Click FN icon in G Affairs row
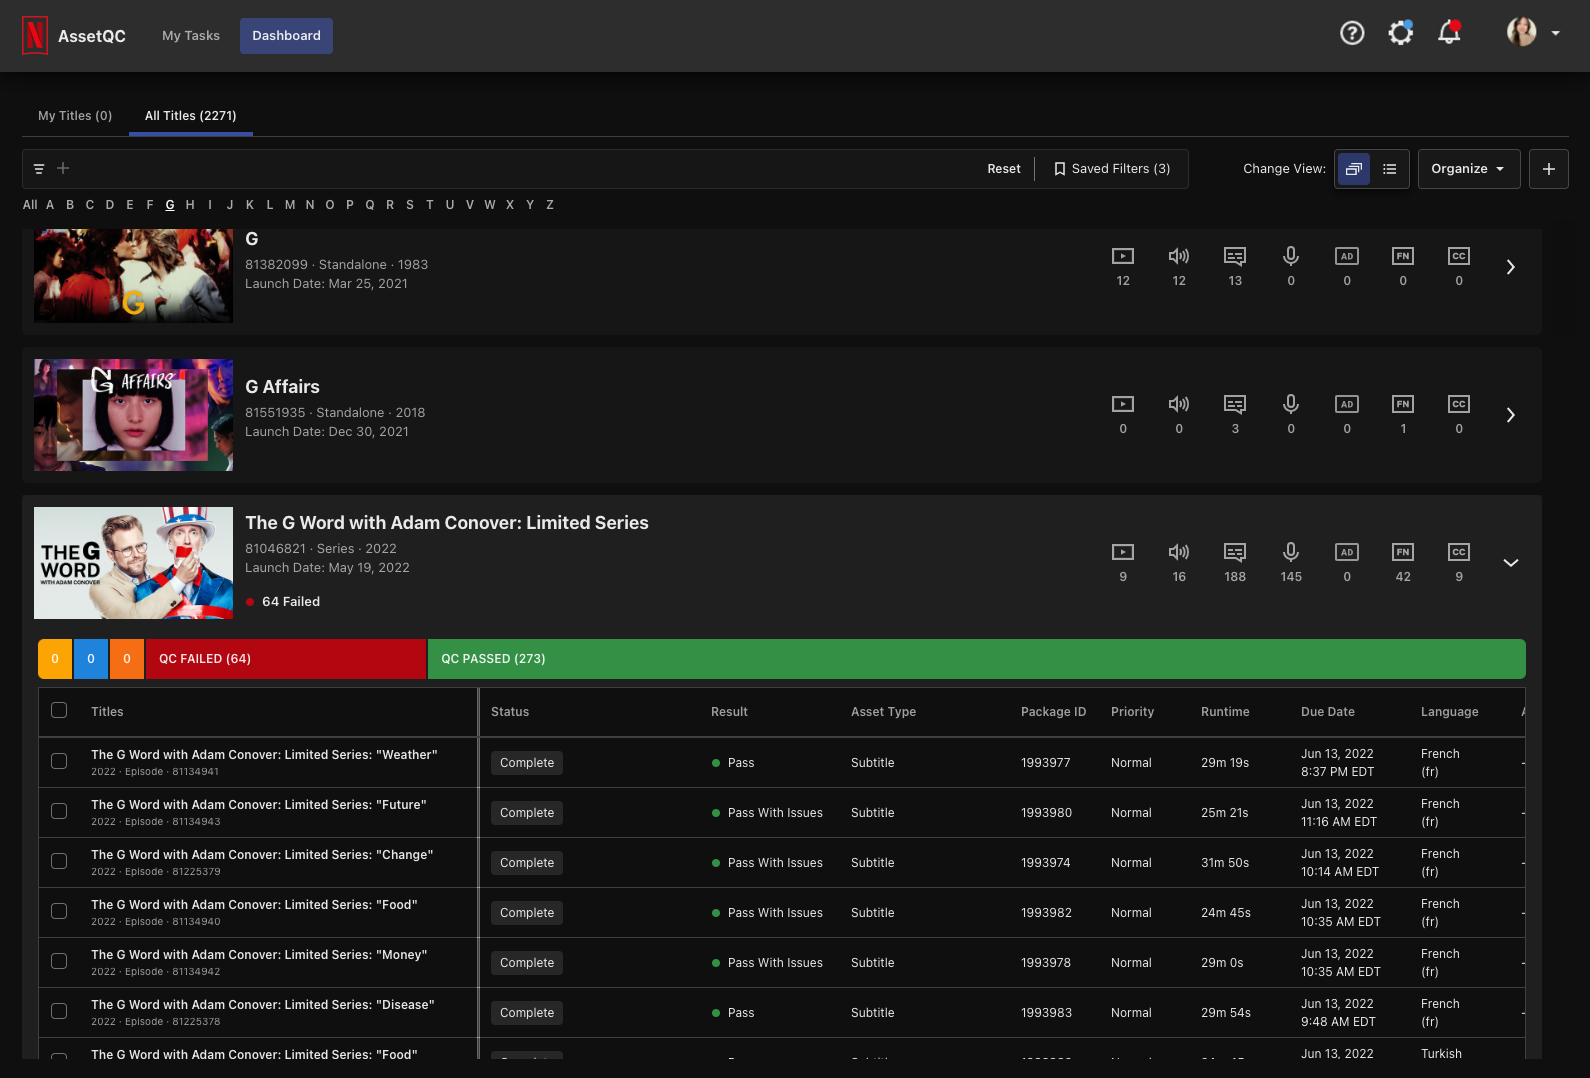 (1403, 404)
